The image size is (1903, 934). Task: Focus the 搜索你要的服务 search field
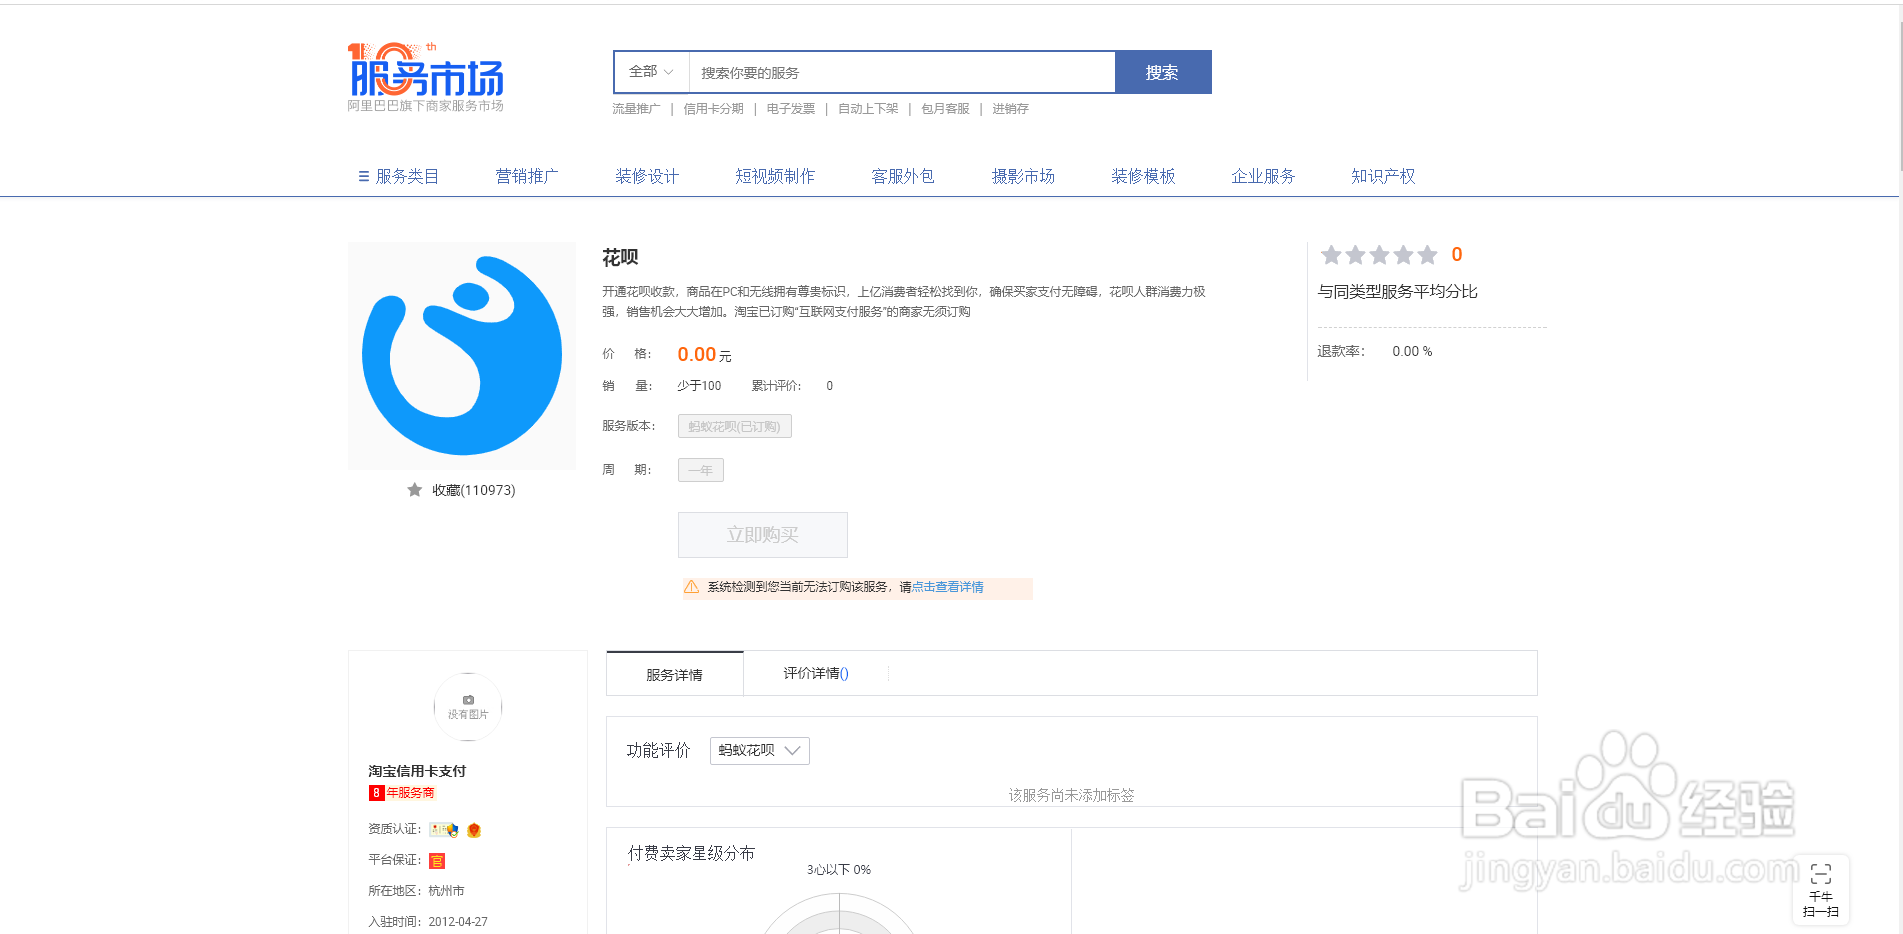(x=902, y=72)
